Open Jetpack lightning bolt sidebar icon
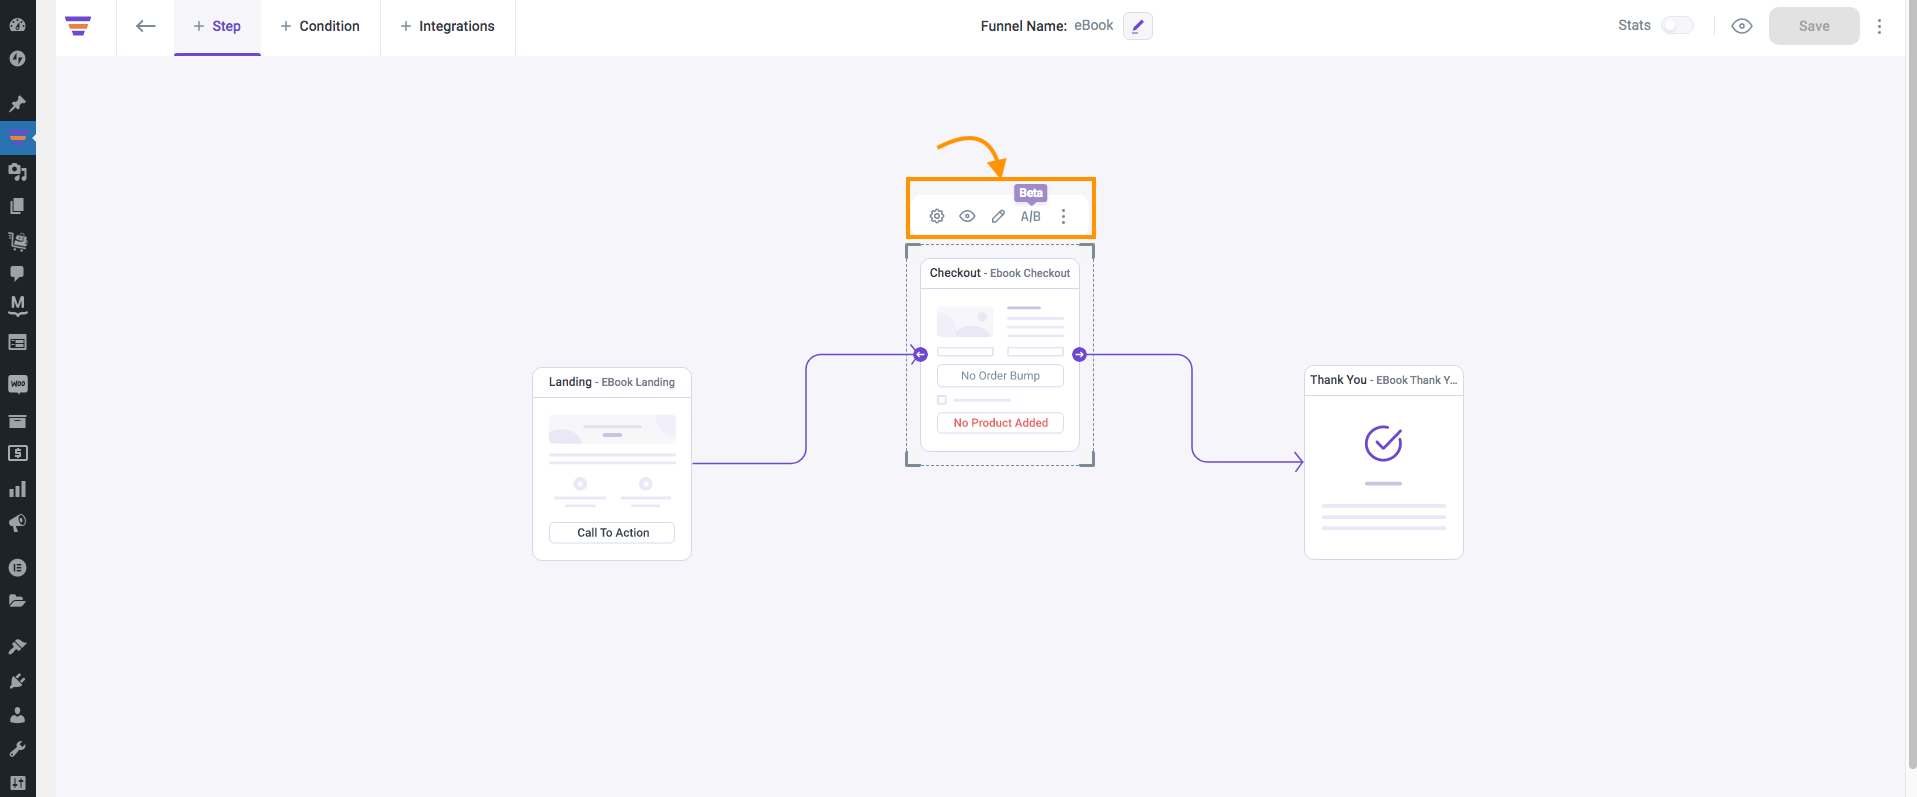 pyautogui.click(x=17, y=58)
